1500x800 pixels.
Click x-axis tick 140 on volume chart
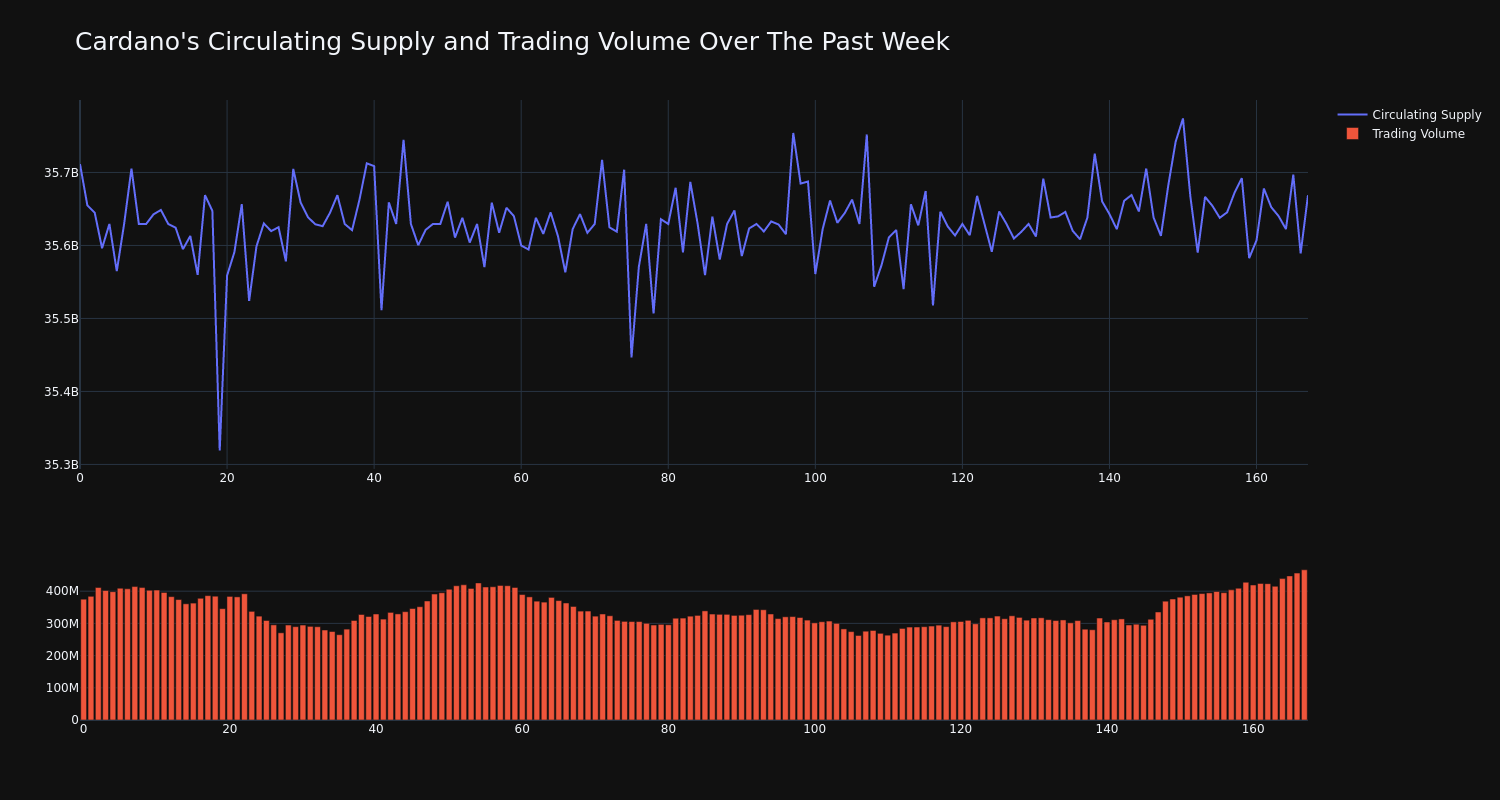tap(1107, 729)
